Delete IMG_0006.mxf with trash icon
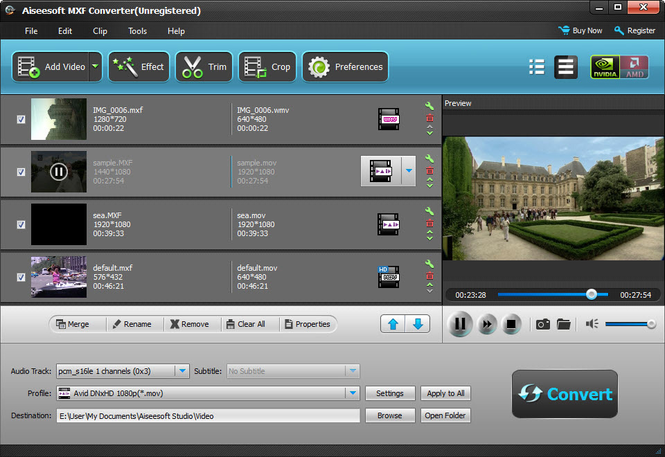The image size is (665, 457). (430, 118)
